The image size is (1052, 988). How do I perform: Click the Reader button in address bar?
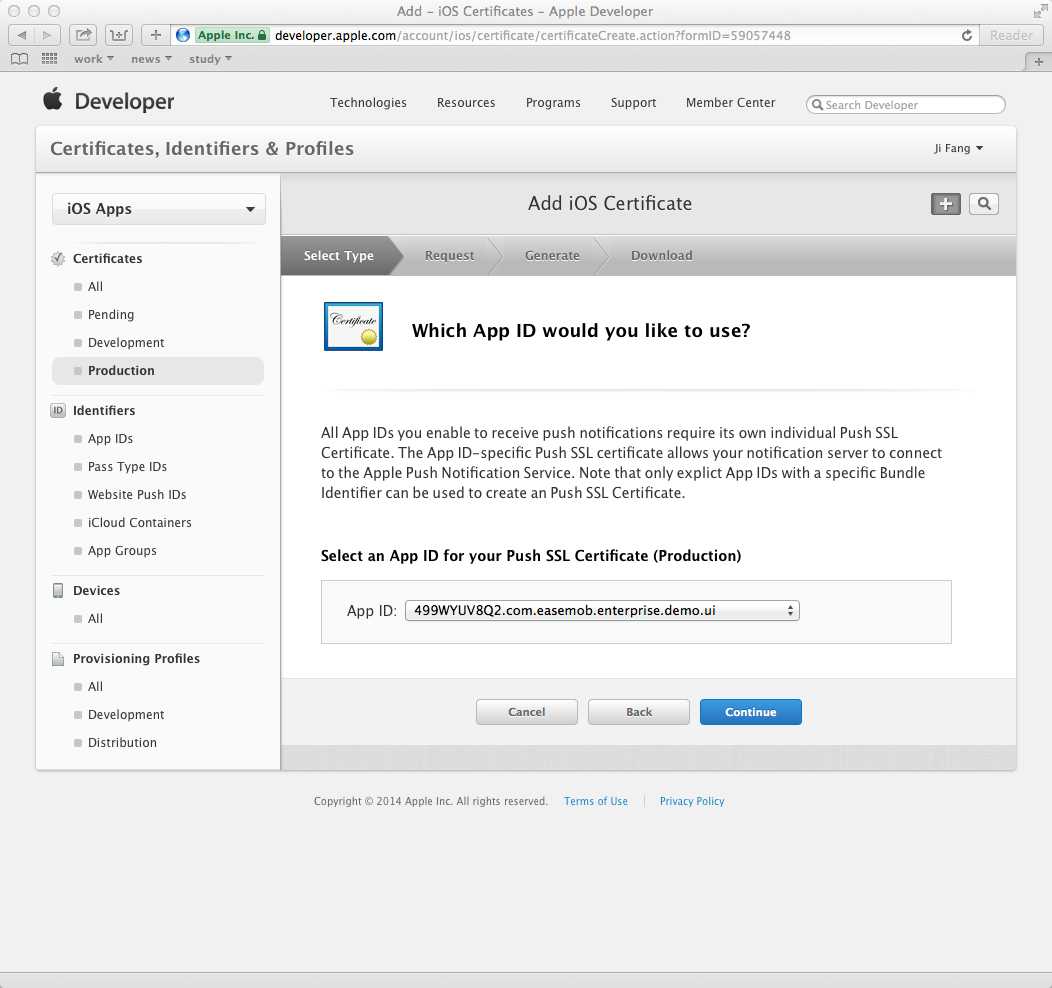click(x=1011, y=35)
